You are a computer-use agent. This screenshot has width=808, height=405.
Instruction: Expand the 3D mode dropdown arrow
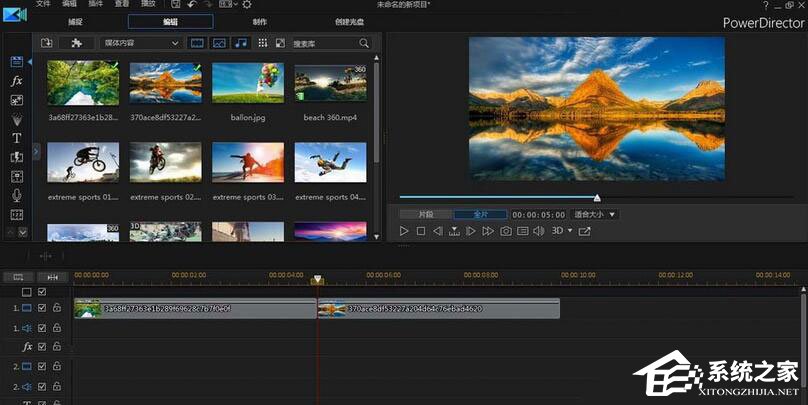click(x=570, y=231)
